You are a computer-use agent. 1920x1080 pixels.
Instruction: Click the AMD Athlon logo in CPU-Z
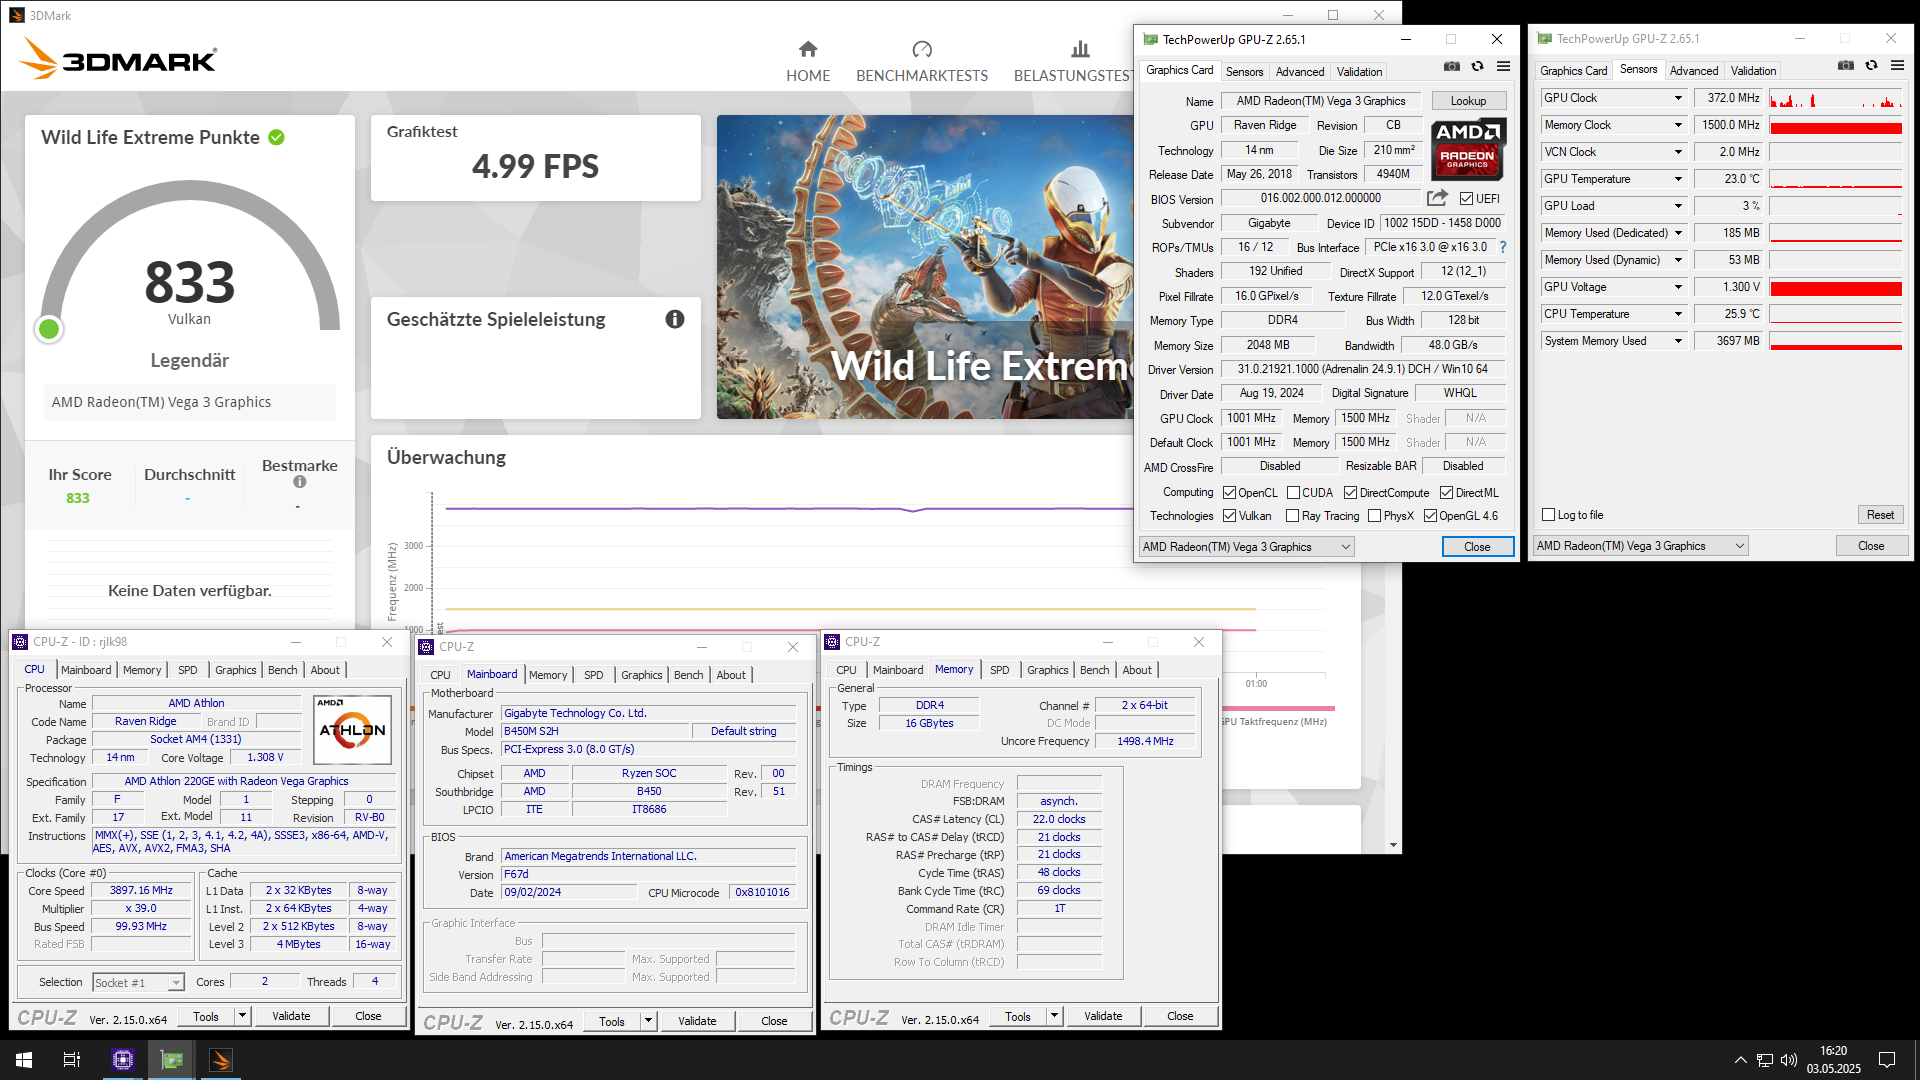point(352,729)
